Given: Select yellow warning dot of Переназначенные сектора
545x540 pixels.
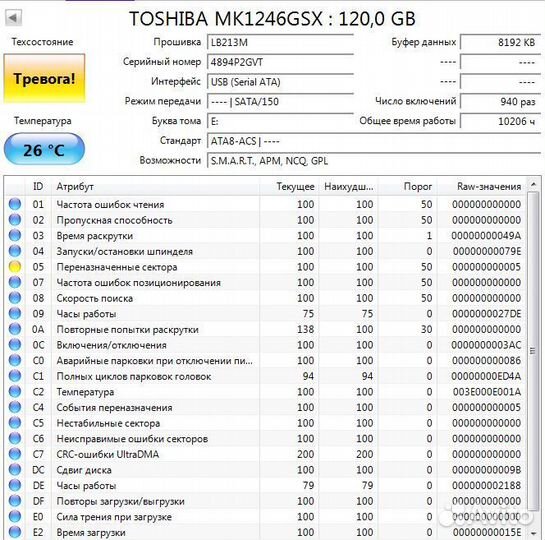Looking at the screenshot, I should coord(15,267).
